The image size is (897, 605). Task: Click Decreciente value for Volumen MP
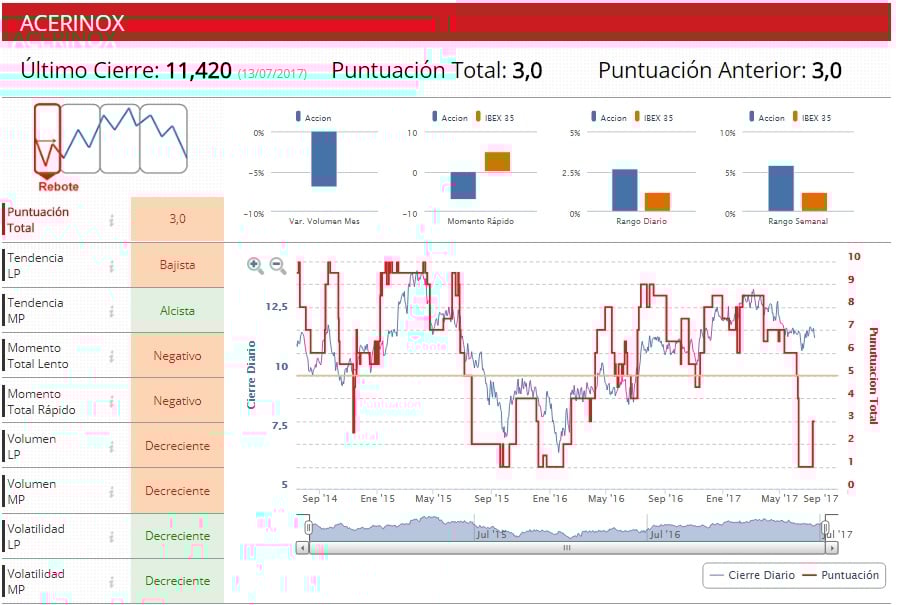point(177,491)
